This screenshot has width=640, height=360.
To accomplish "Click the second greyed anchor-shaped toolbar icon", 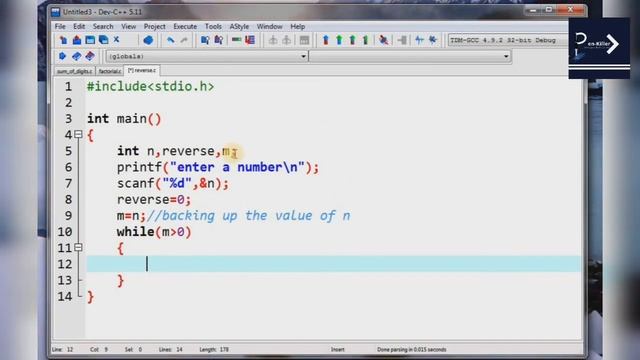I will coord(287,40).
